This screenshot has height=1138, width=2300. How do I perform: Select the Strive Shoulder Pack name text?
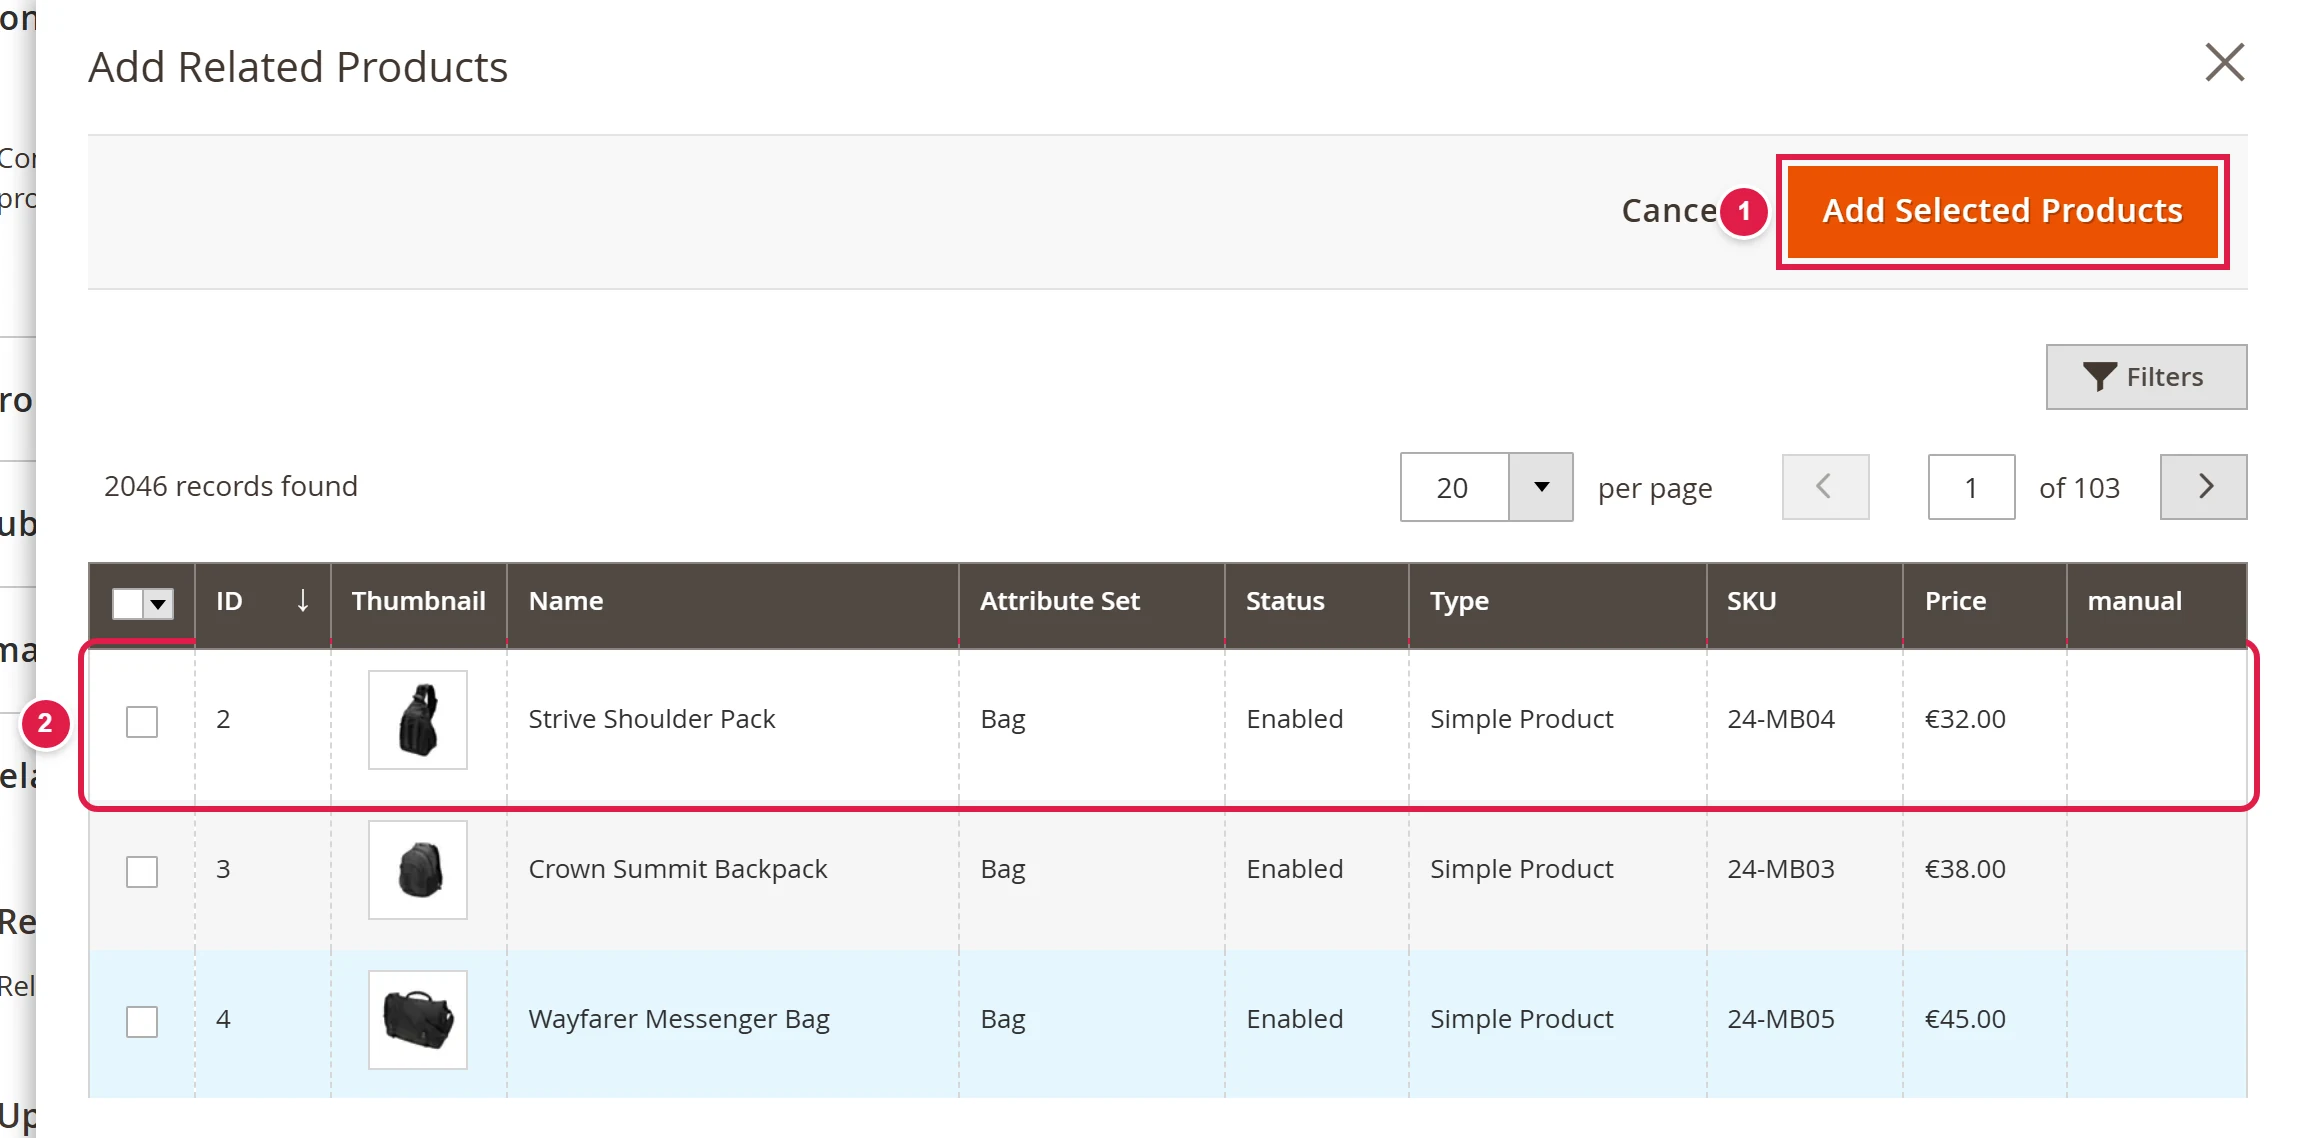click(652, 719)
